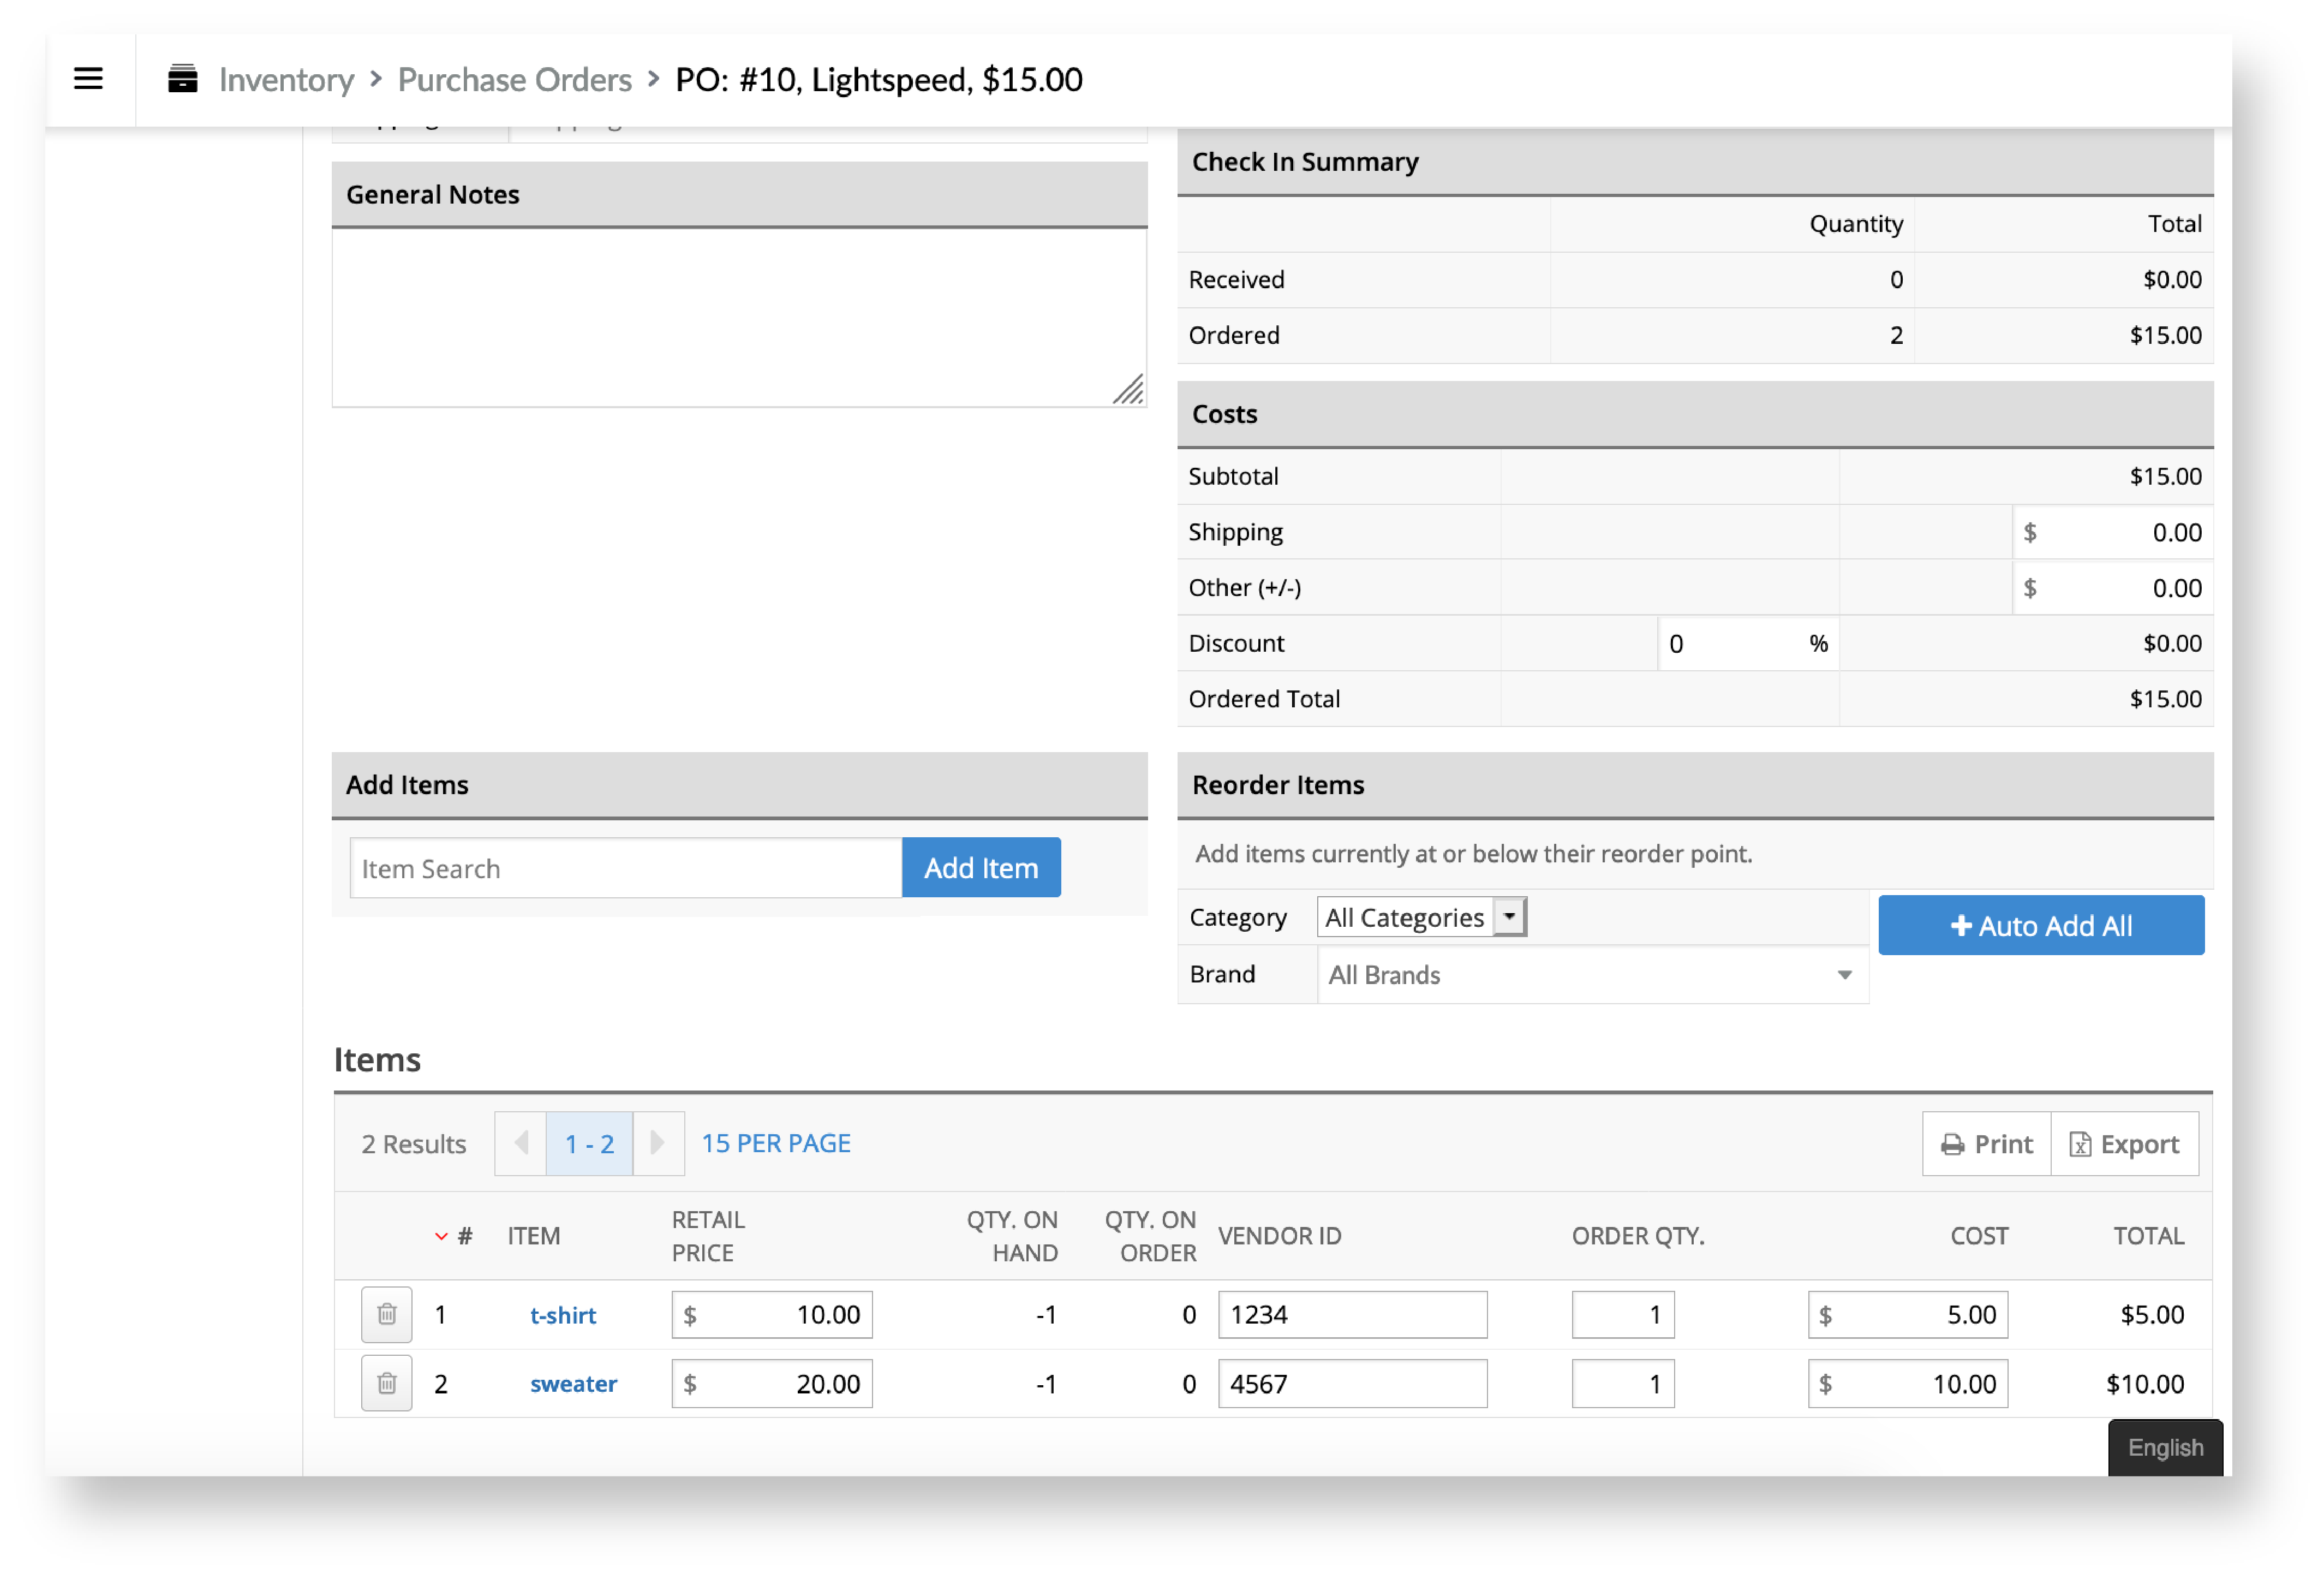
Task: Delete the sweater row with trash icon
Action: [387, 1384]
